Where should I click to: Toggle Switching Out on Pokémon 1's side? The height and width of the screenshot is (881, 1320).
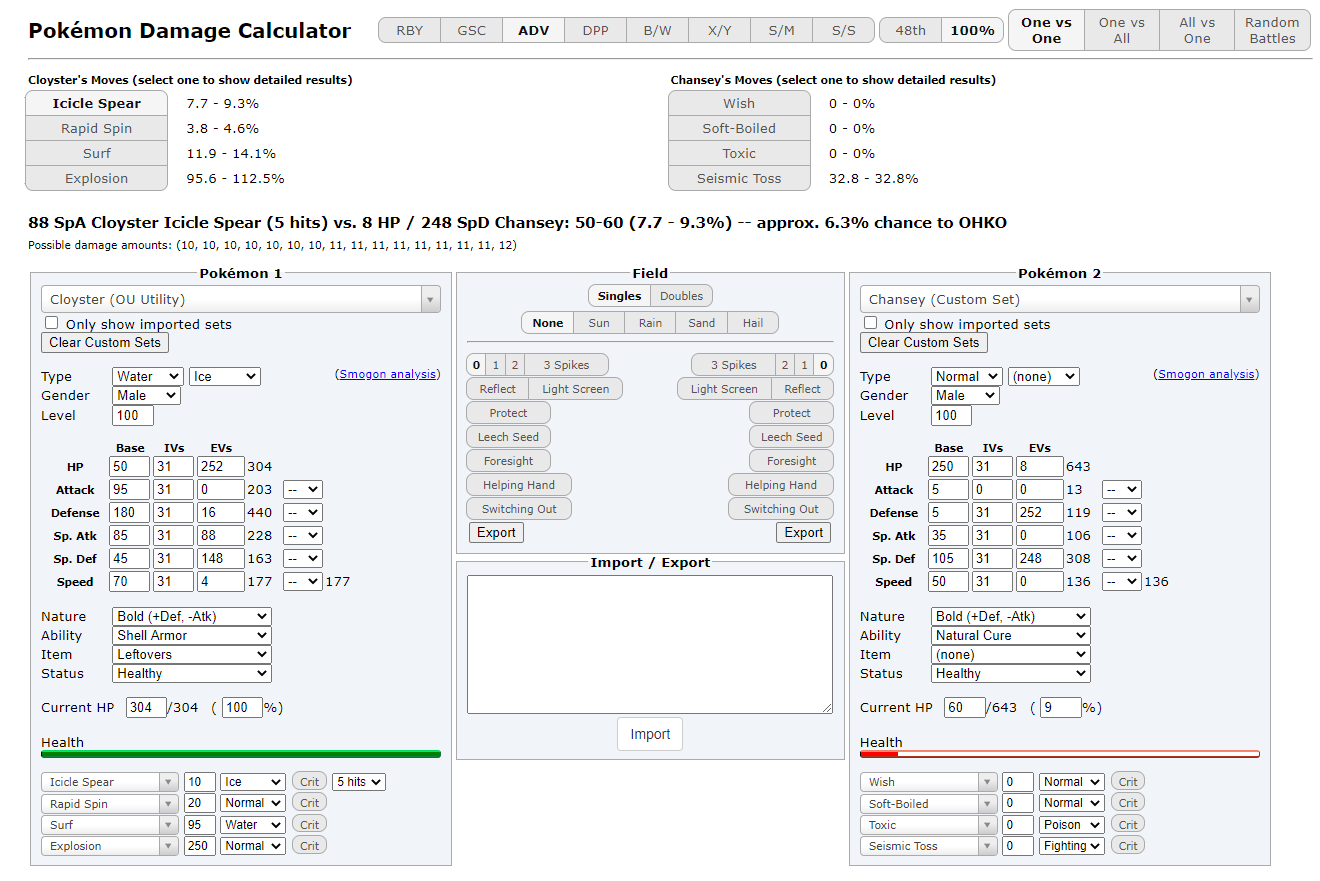(x=519, y=509)
